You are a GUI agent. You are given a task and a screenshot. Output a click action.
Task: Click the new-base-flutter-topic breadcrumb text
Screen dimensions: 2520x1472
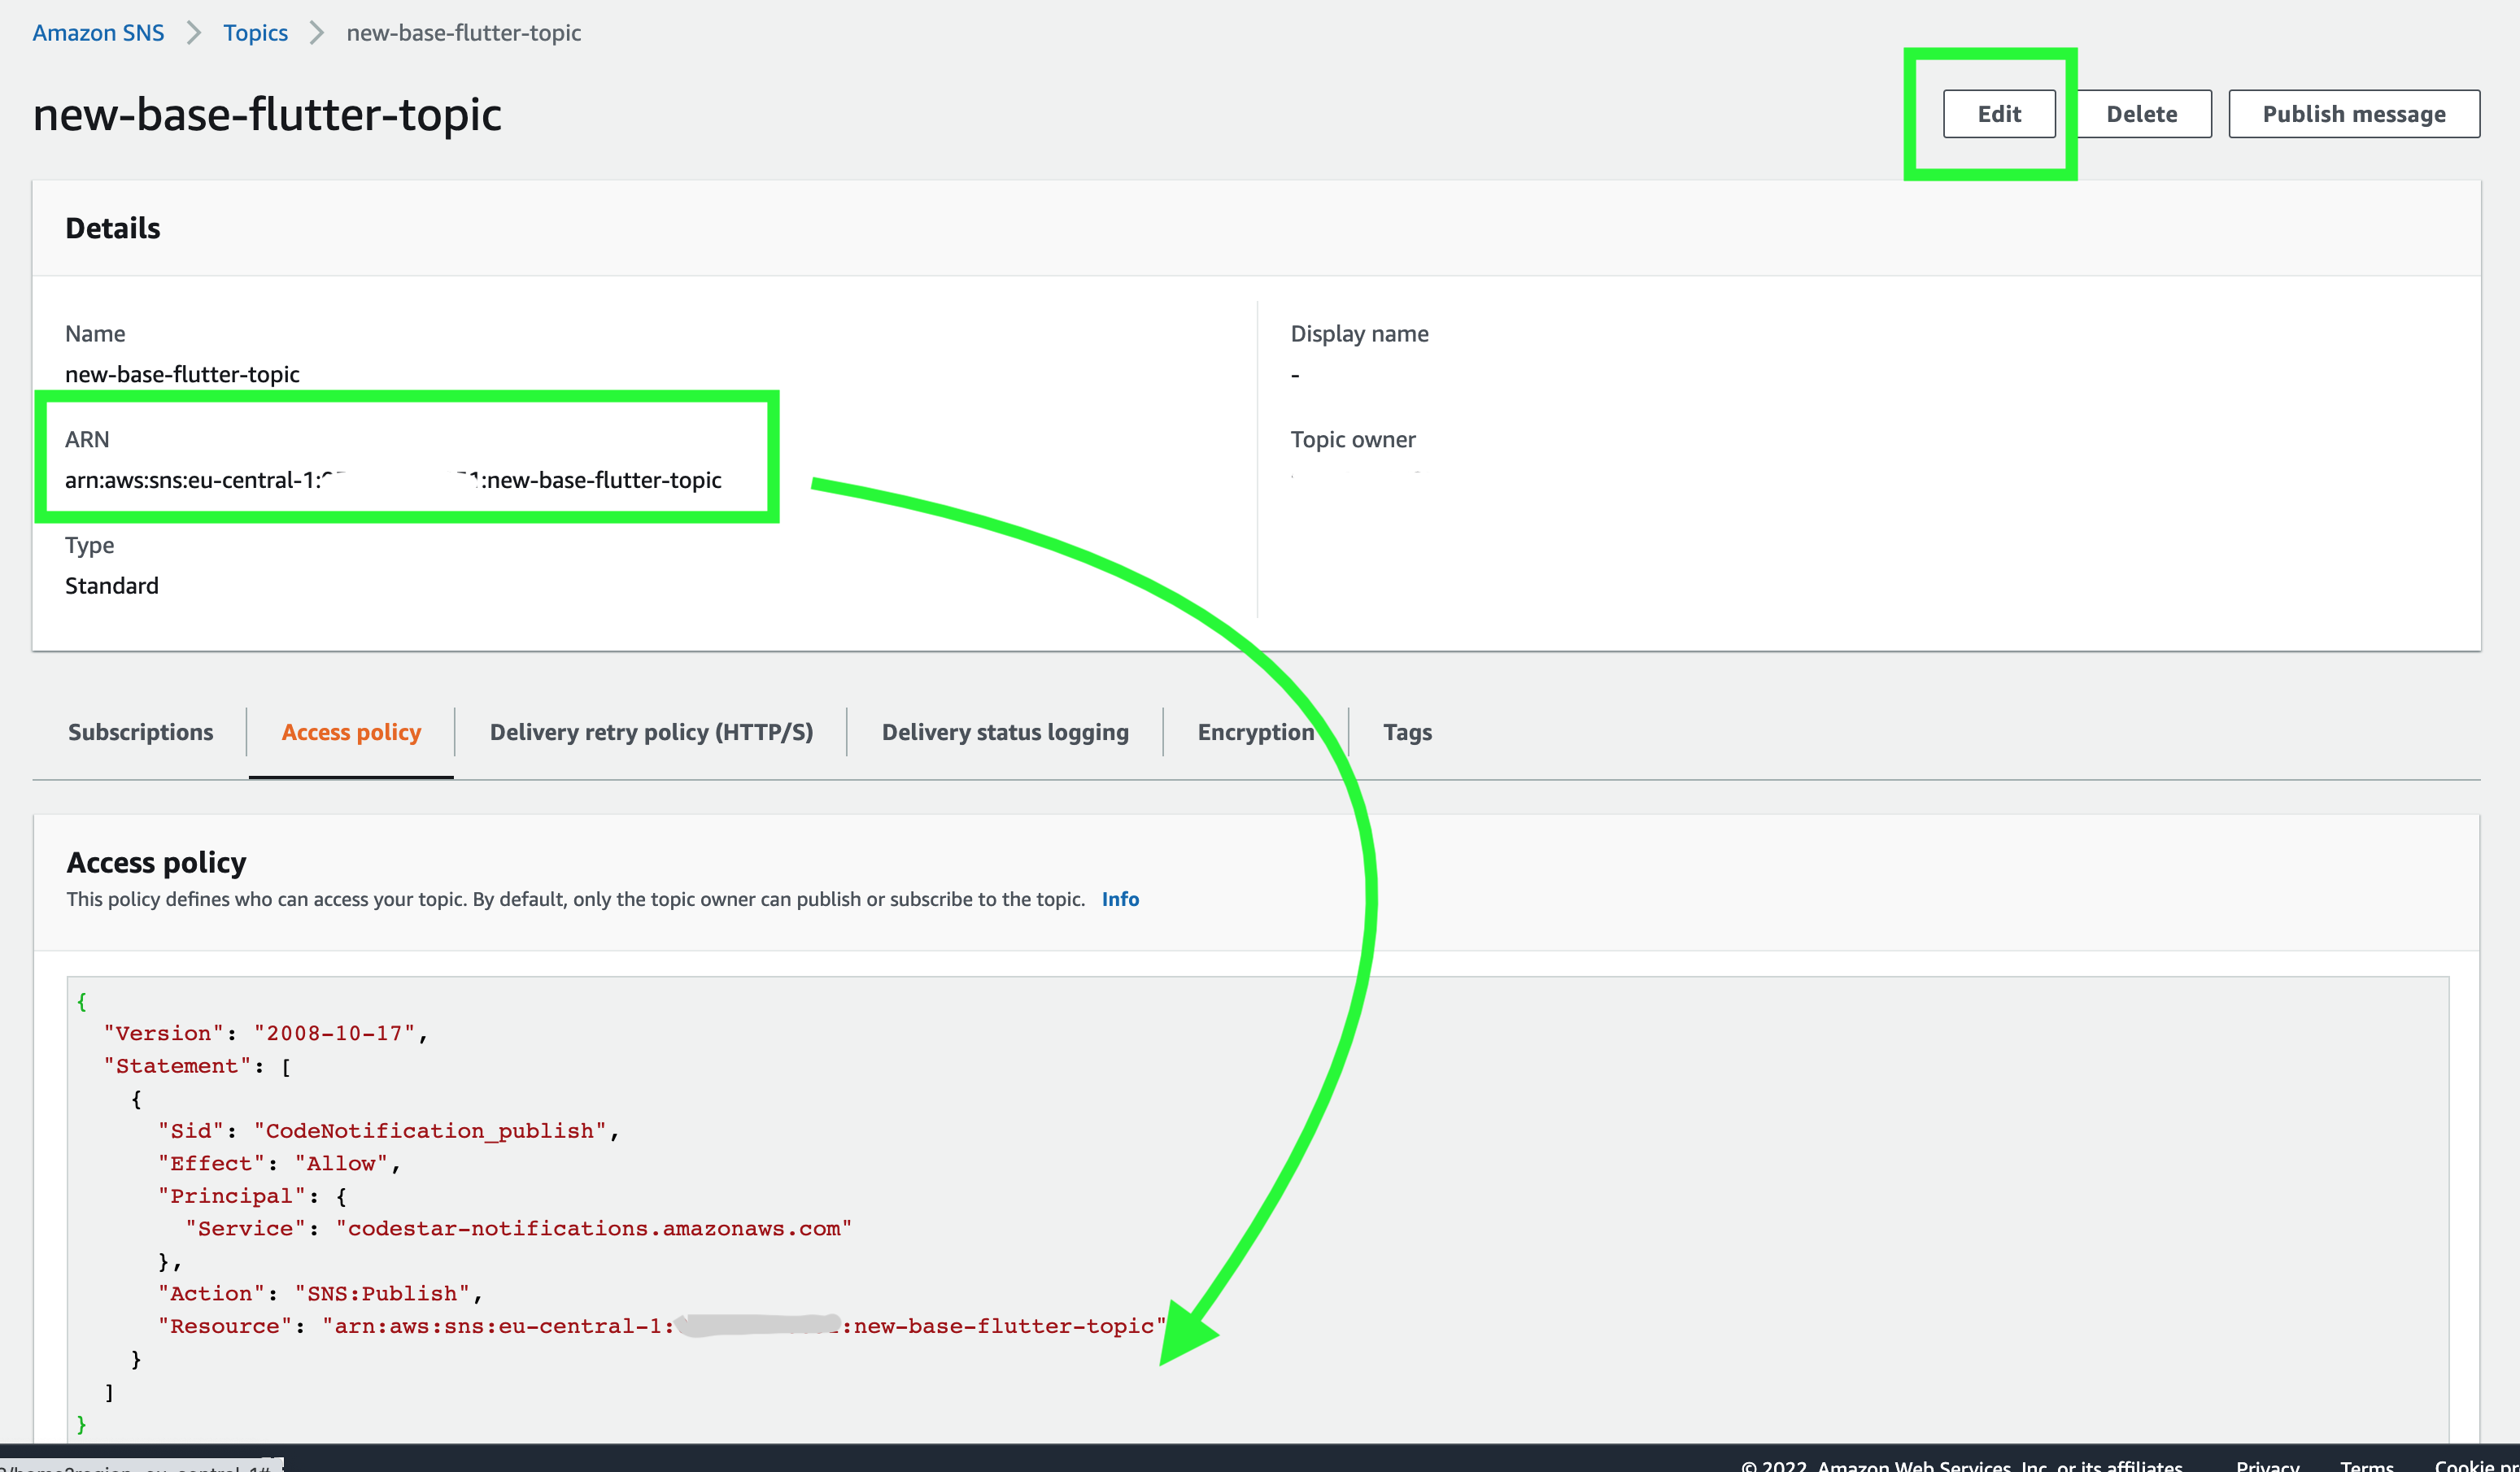click(x=463, y=33)
